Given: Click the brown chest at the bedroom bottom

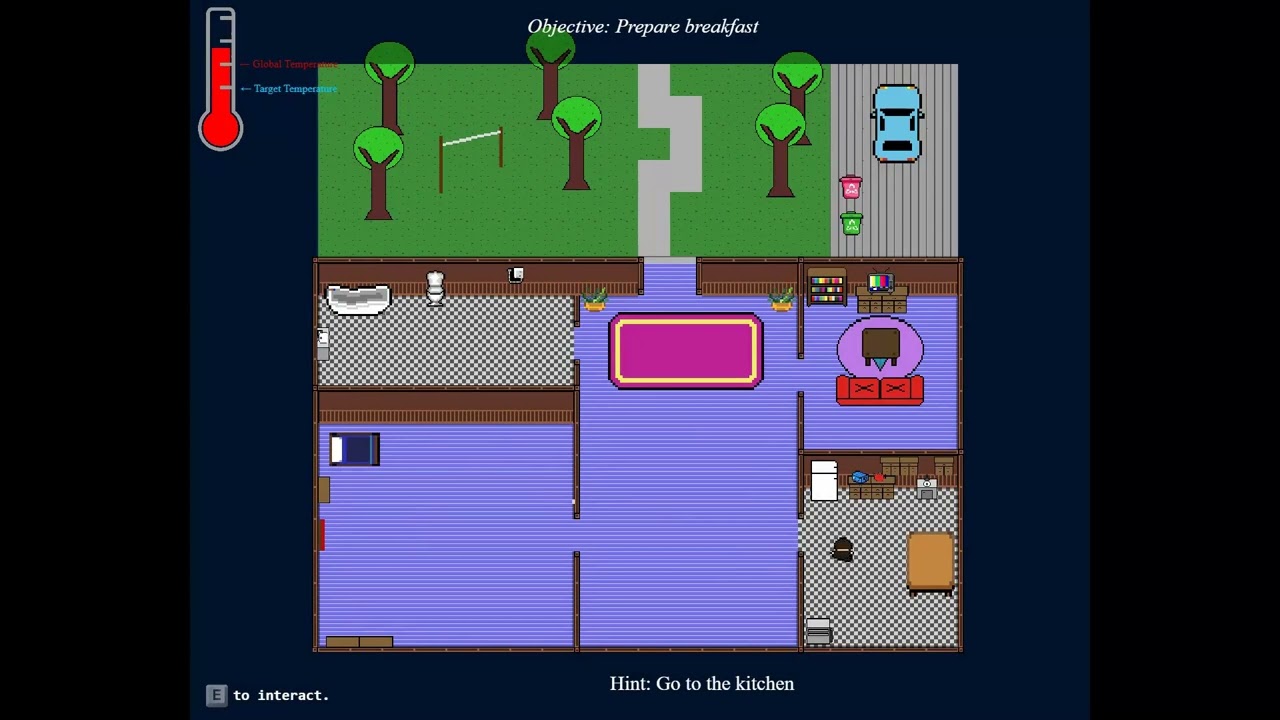Looking at the screenshot, I should tap(359, 642).
